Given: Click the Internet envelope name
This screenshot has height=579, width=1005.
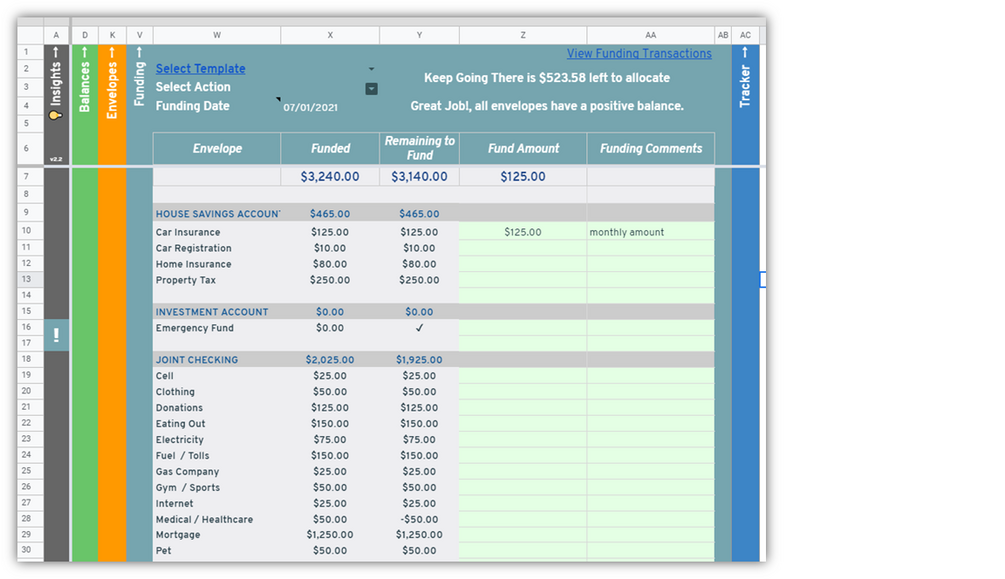Looking at the screenshot, I should [x=174, y=503].
